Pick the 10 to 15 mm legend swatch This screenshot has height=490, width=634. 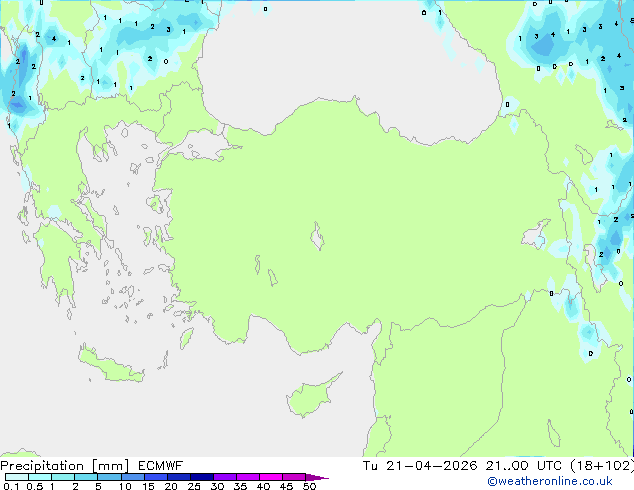pyautogui.click(x=132, y=477)
